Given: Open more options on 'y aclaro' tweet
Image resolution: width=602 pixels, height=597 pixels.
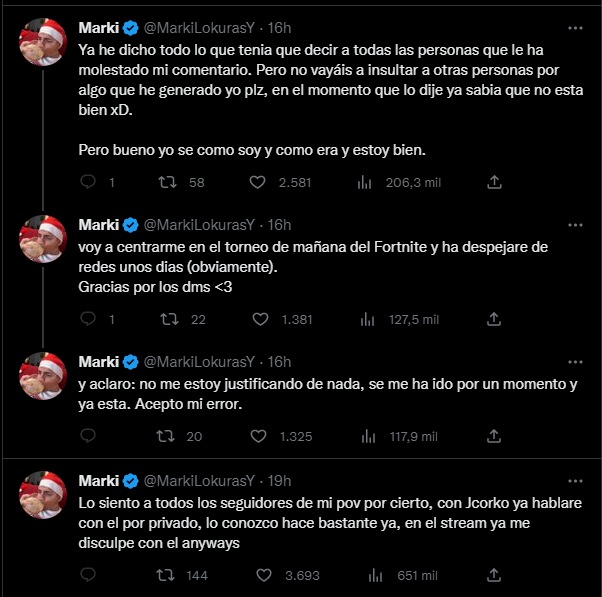Looking at the screenshot, I should point(575,361).
